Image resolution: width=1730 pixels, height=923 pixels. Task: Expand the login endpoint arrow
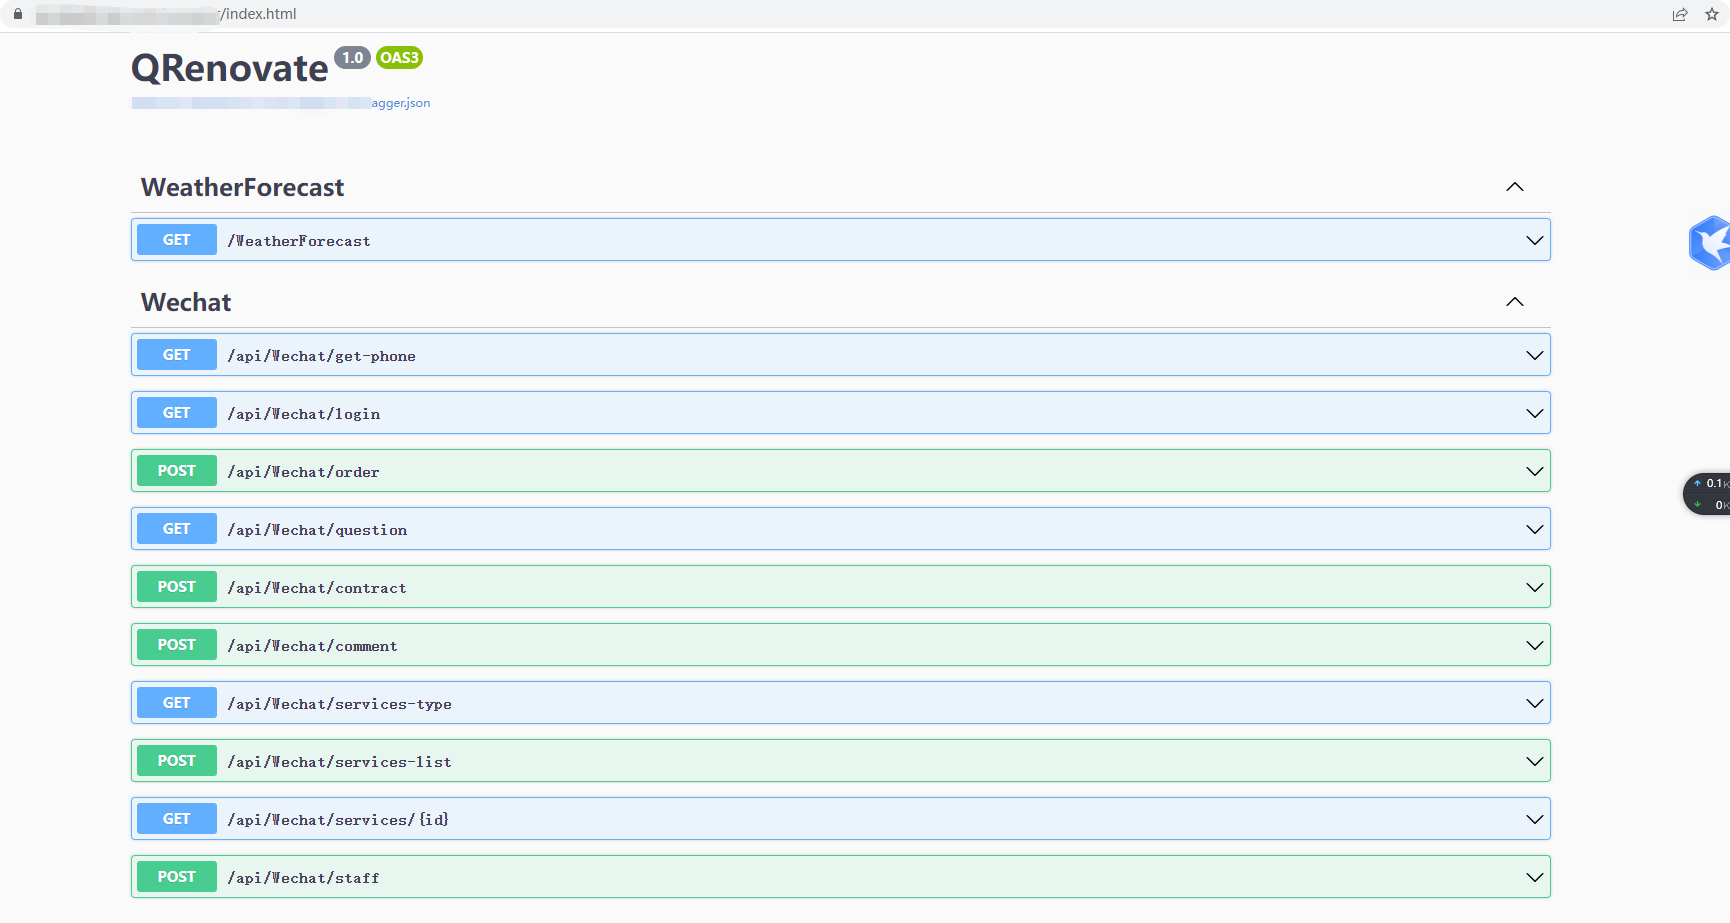(x=1535, y=413)
